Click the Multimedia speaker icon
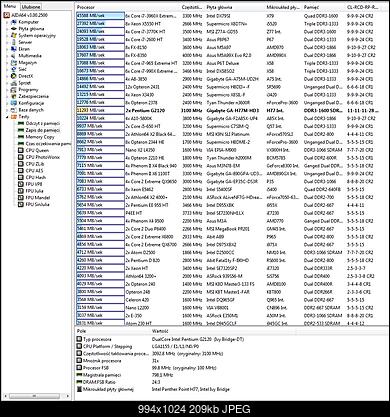The image size is (390, 417). pyautogui.click(x=14, y=56)
